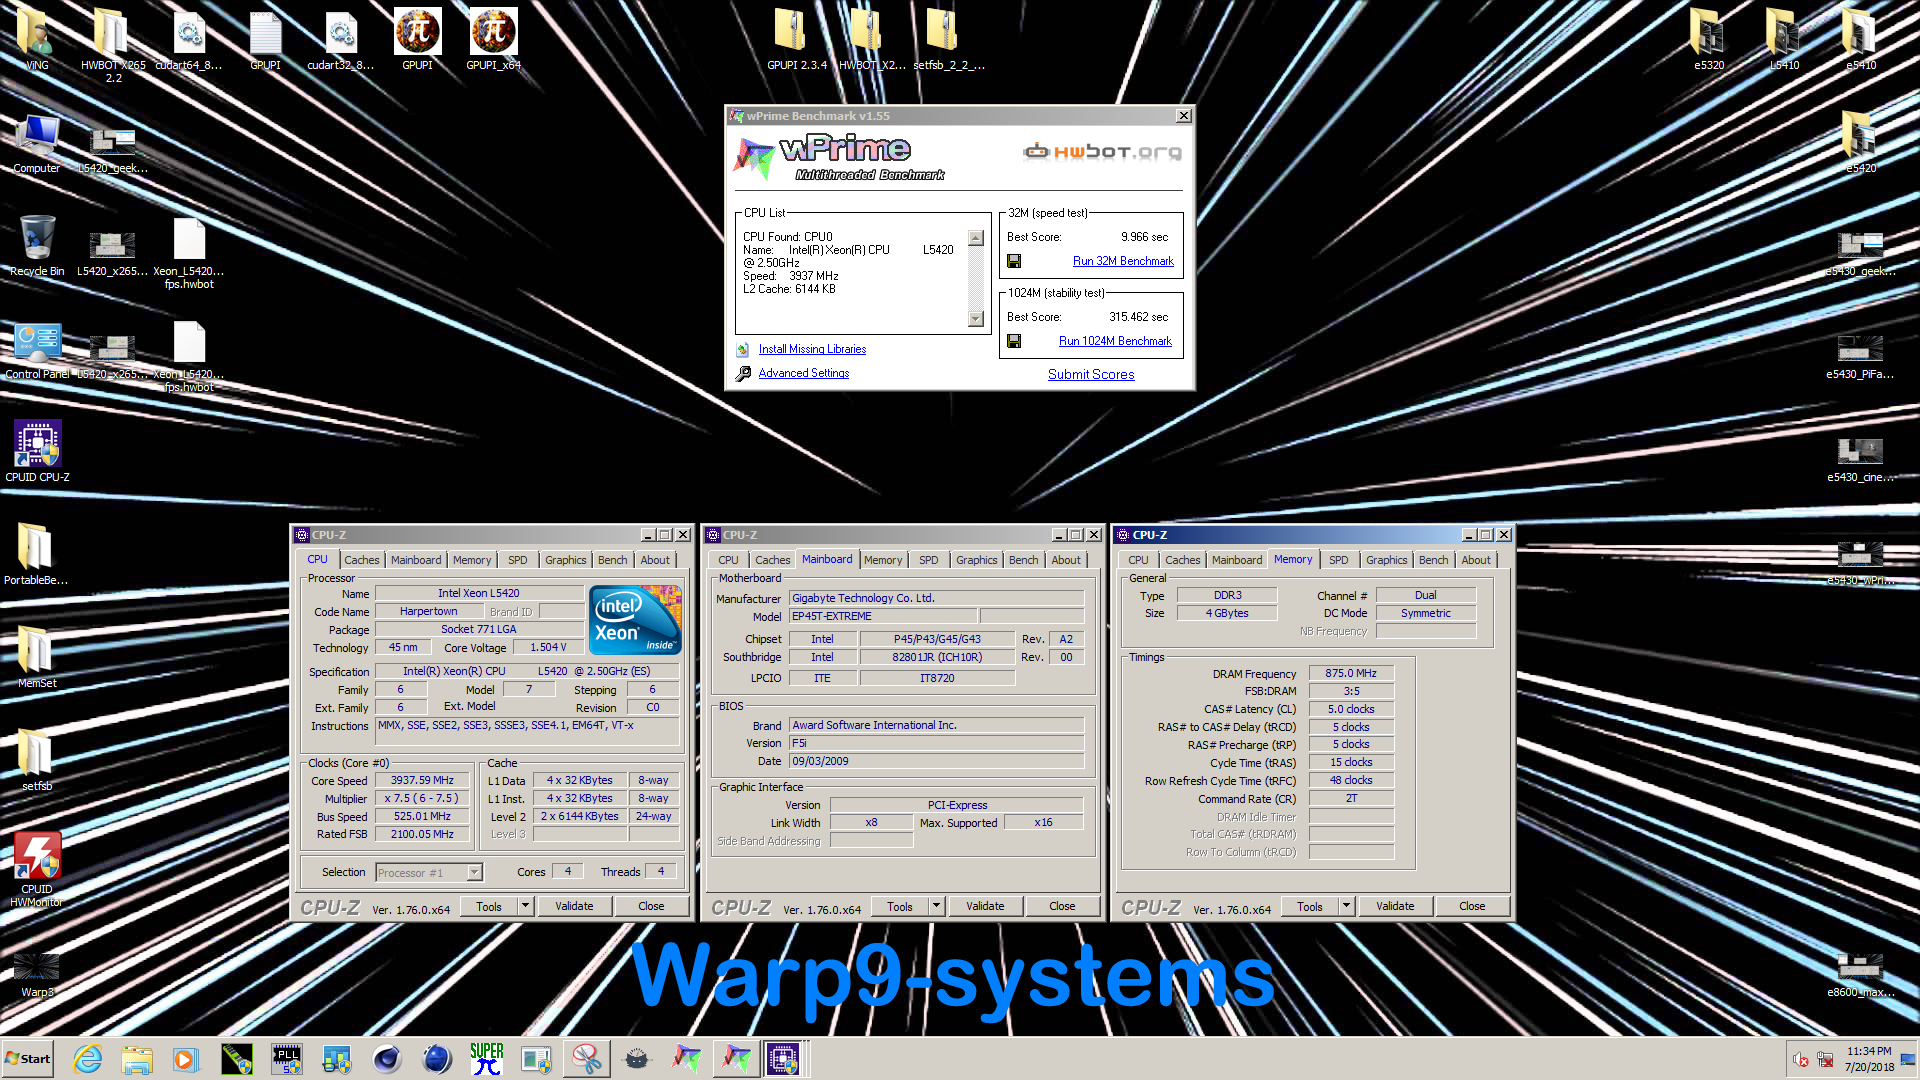Click Run 32M Benchmark link
The width and height of the screenshot is (1920, 1080).
[x=1123, y=261]
